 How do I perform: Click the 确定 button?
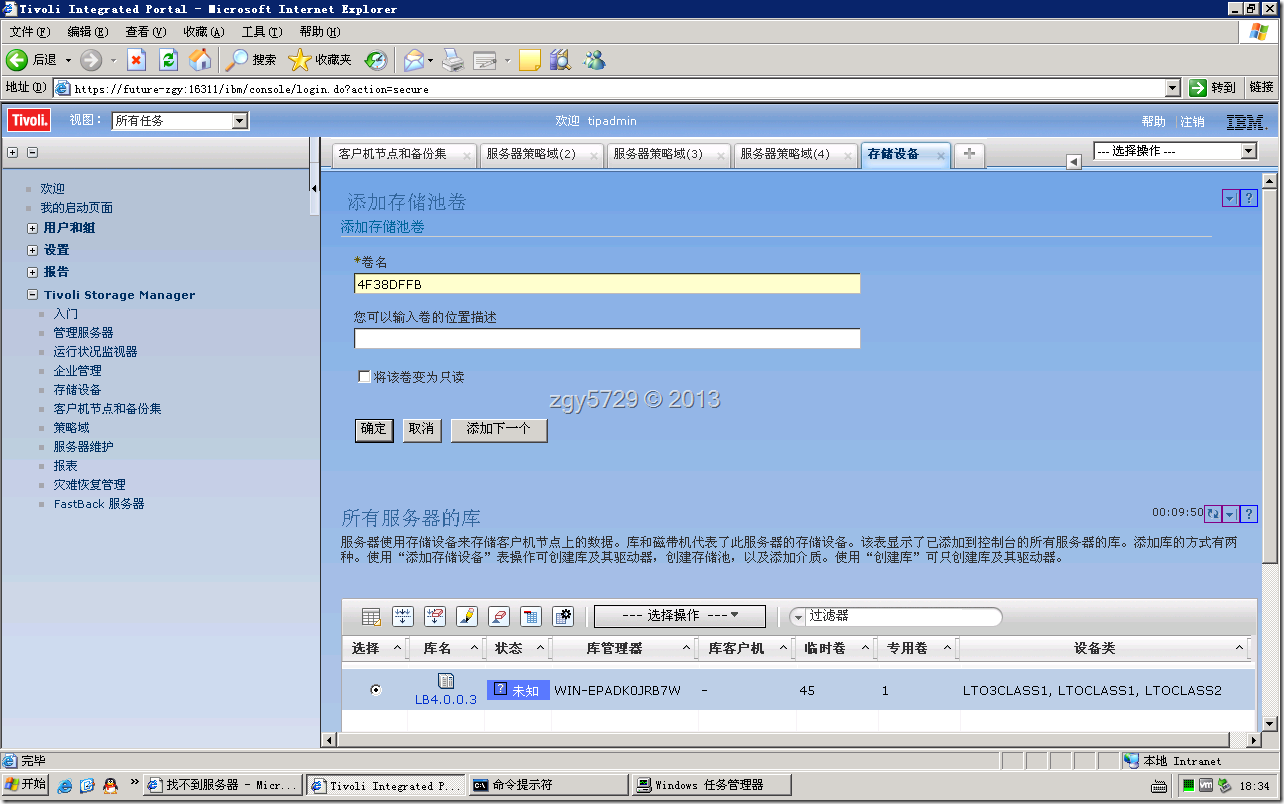pos(374,429)
